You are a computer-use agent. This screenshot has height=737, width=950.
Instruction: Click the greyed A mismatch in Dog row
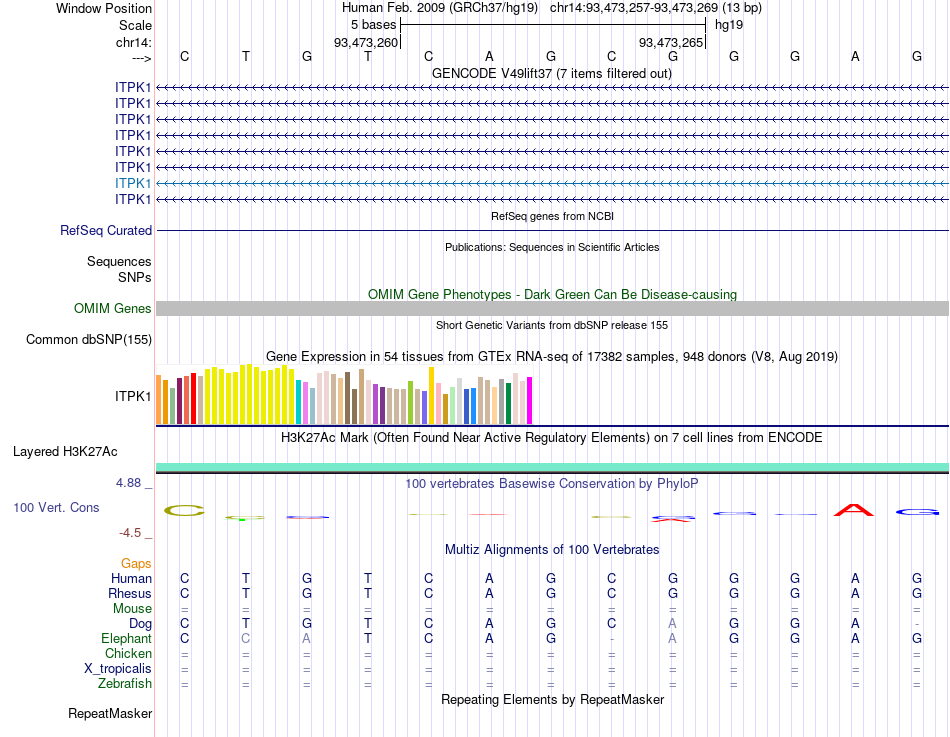coord(673,624)
